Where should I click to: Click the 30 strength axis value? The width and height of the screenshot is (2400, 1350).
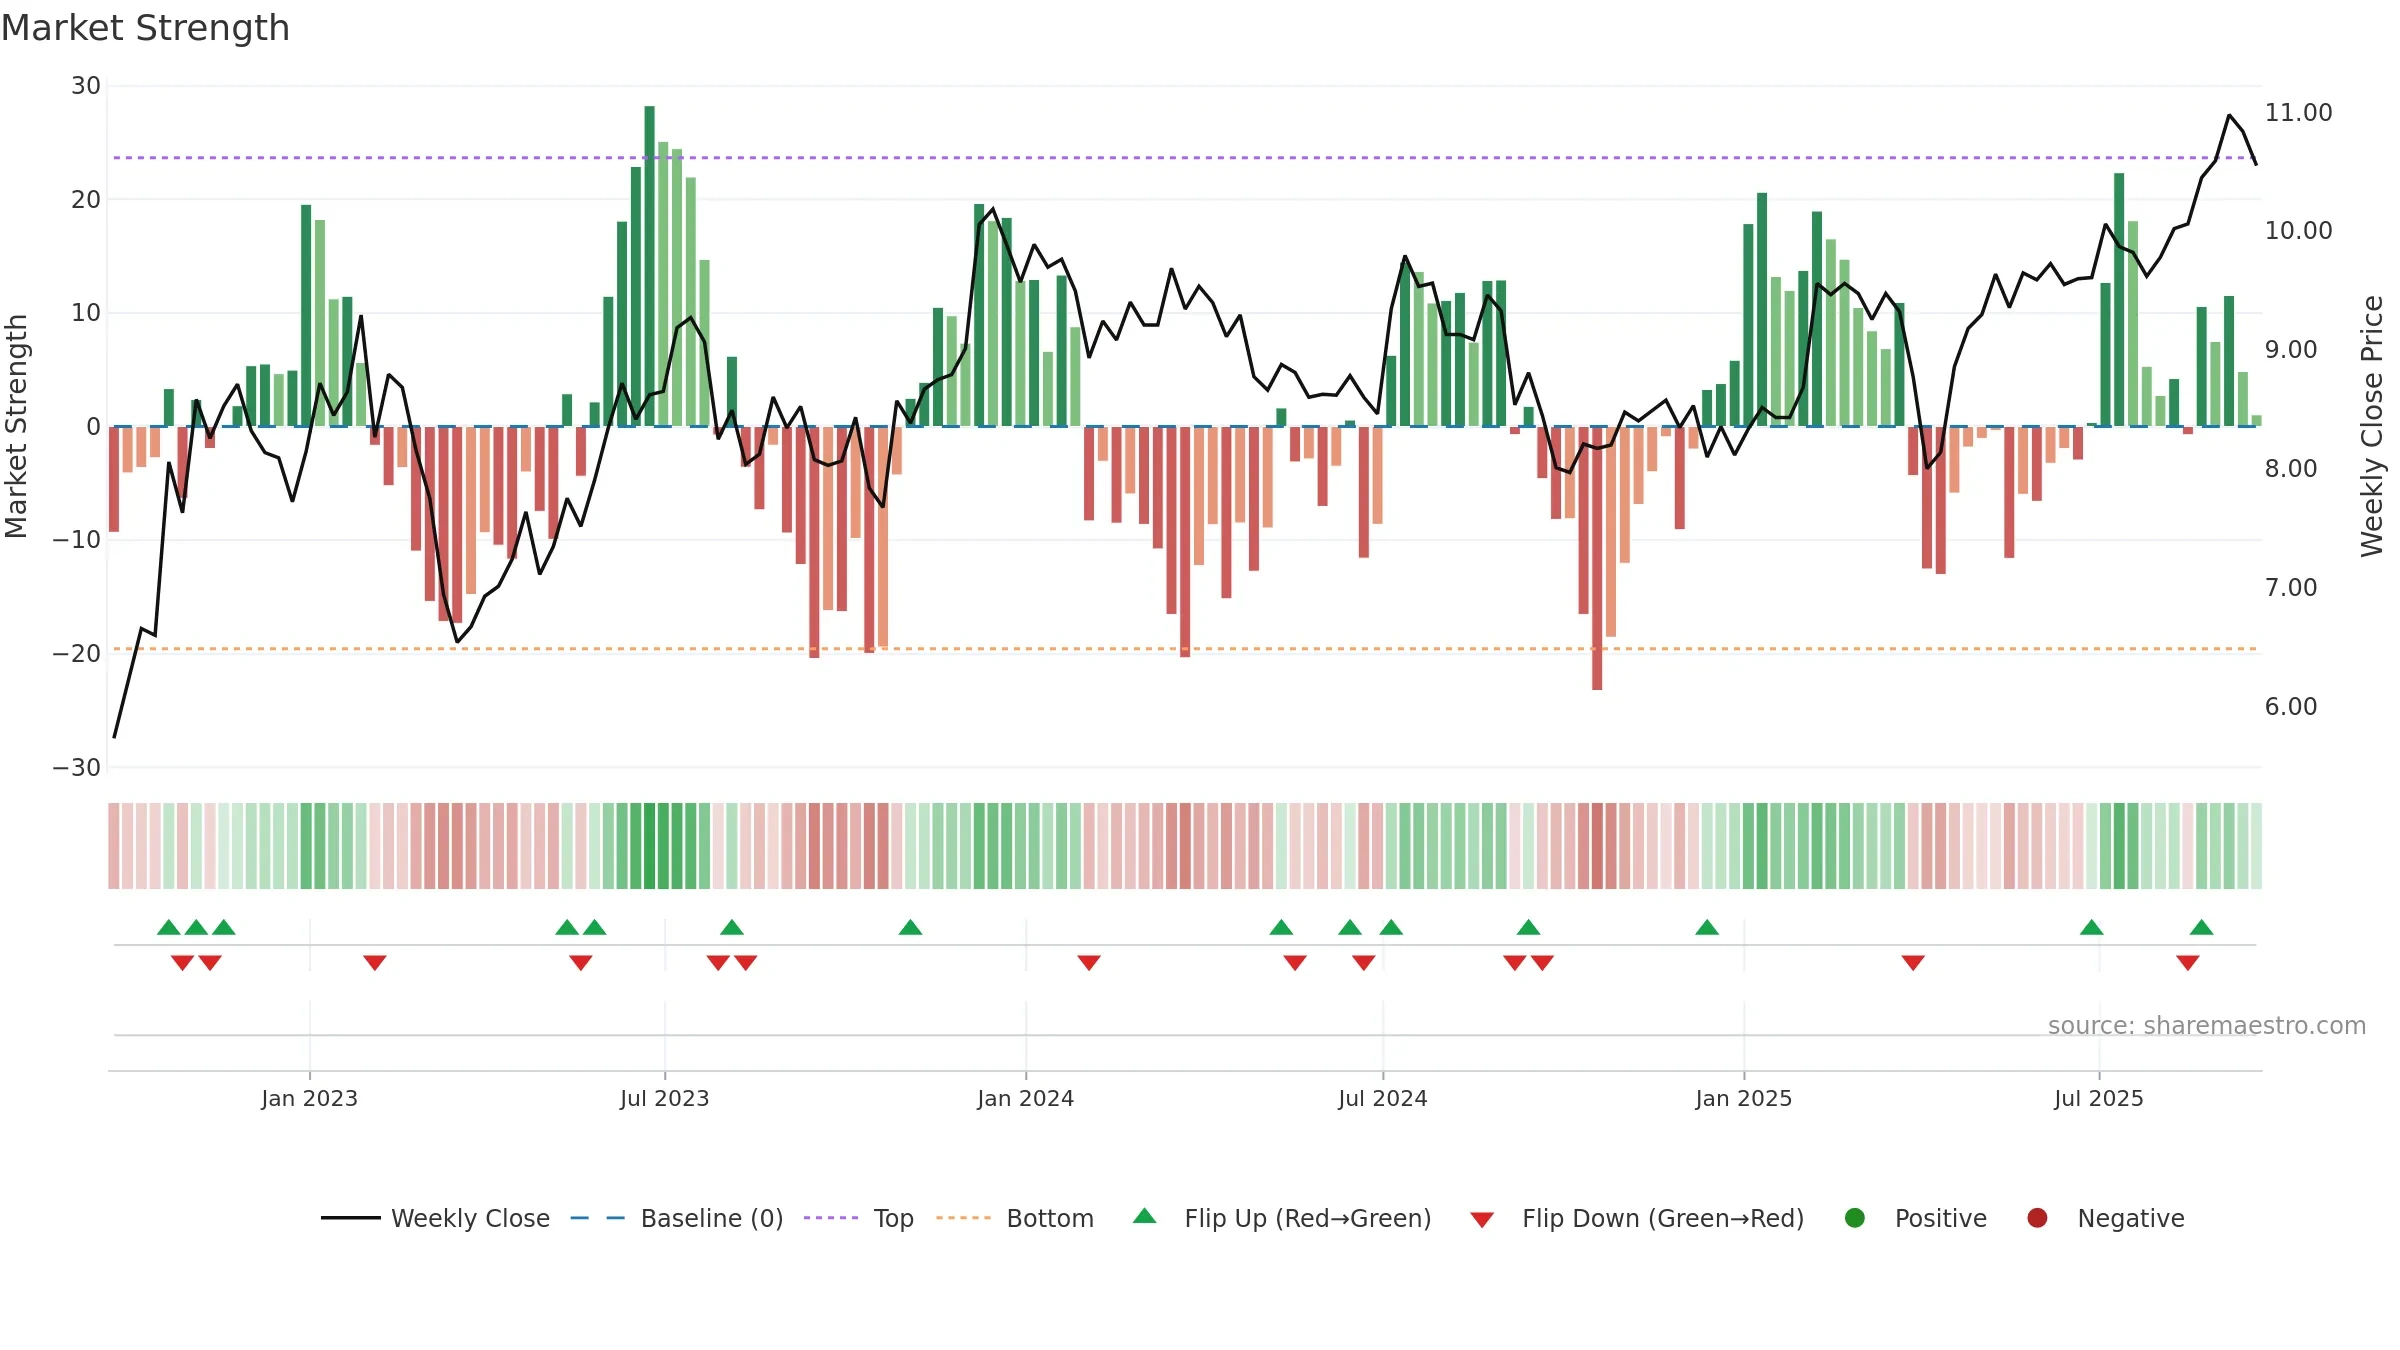click(x=86, y=86)
